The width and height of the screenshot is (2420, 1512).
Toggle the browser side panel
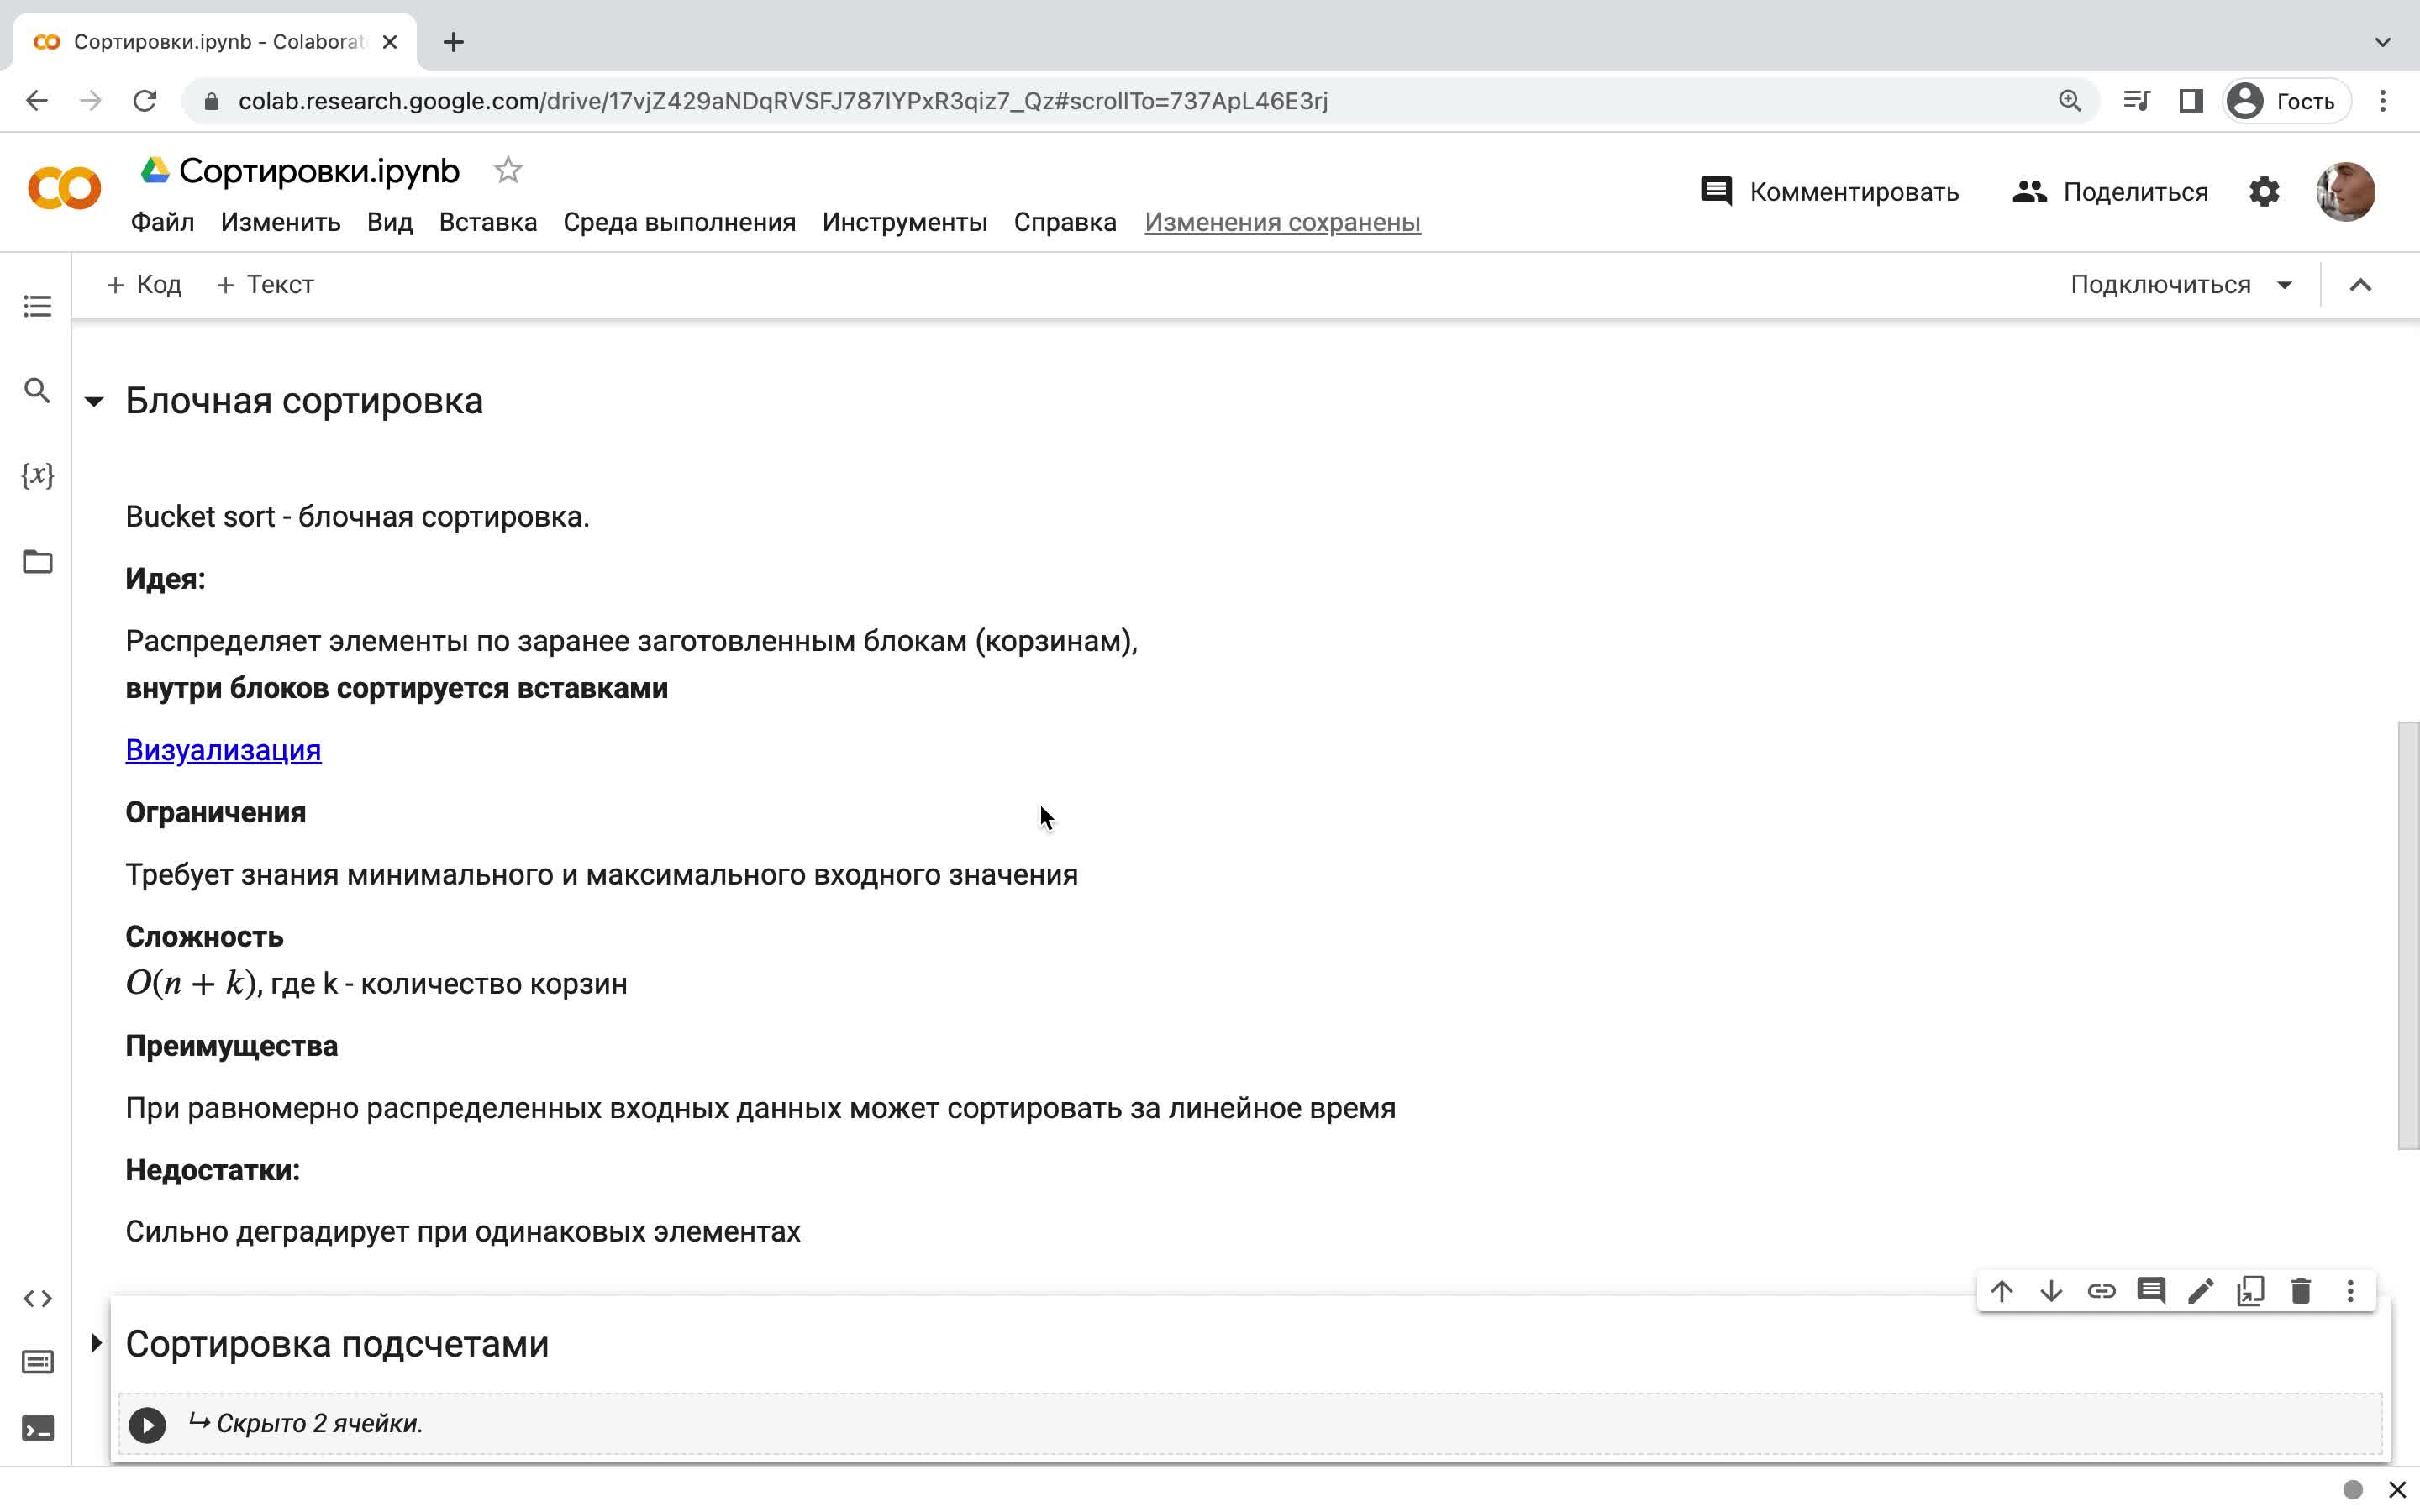tap(2190, 101)
